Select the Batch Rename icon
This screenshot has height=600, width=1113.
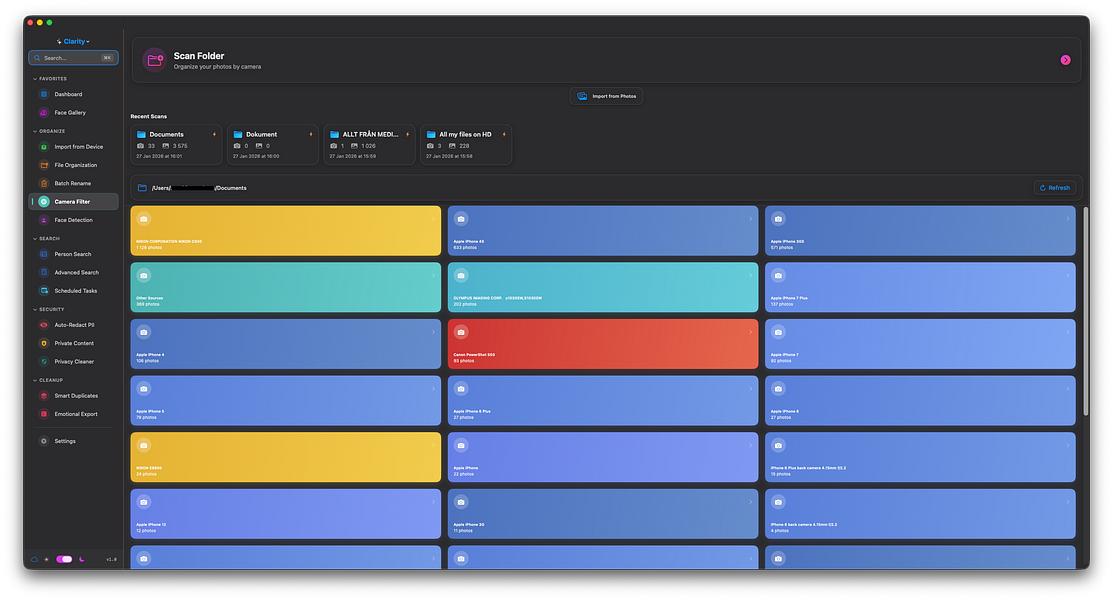click(43, 184)
